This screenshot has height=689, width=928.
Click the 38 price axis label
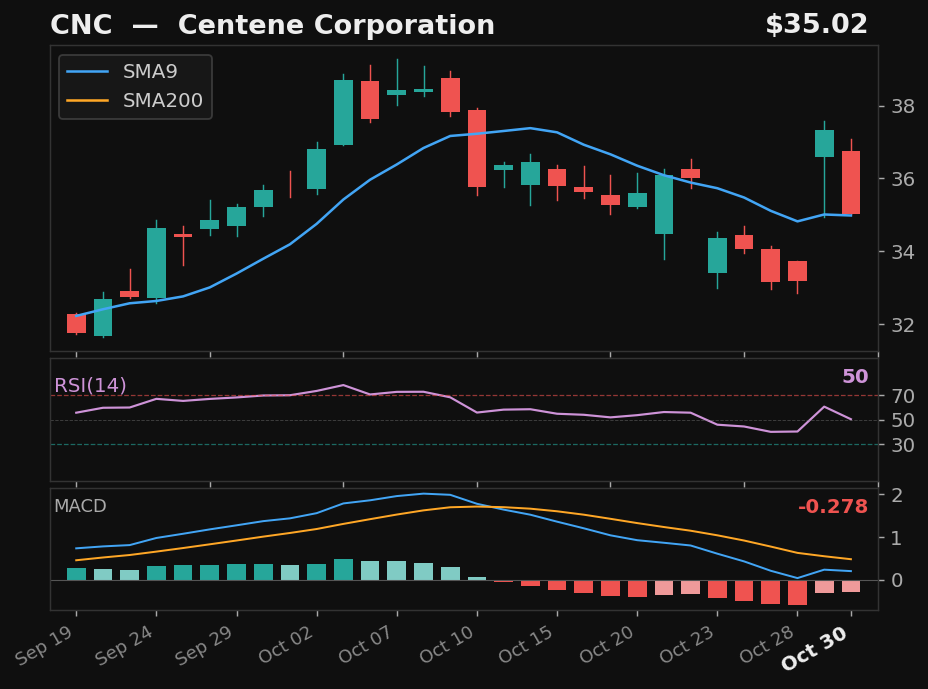(x=903, y=107)
